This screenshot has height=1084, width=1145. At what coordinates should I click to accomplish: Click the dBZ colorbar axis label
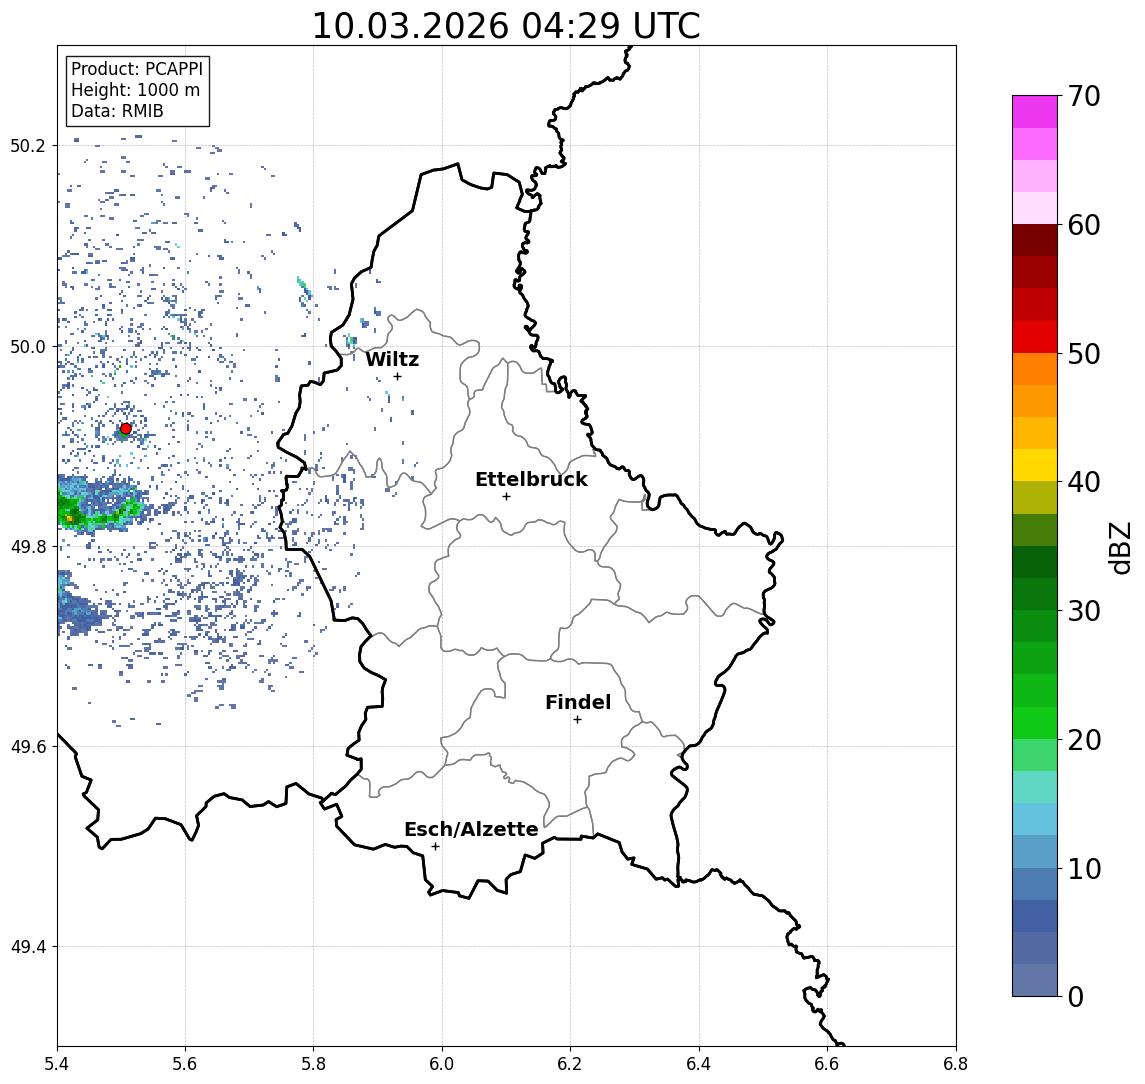coord(1121,548)
